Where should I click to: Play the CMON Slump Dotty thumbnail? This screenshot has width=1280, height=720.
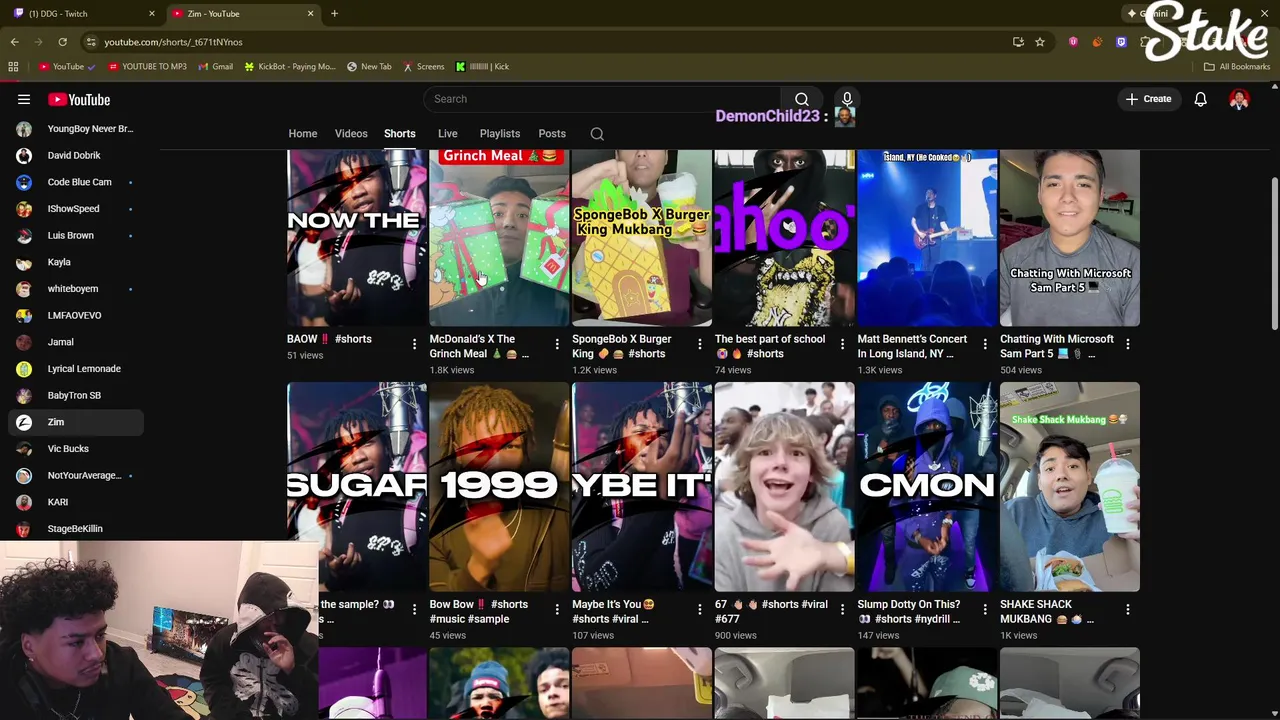927,487
